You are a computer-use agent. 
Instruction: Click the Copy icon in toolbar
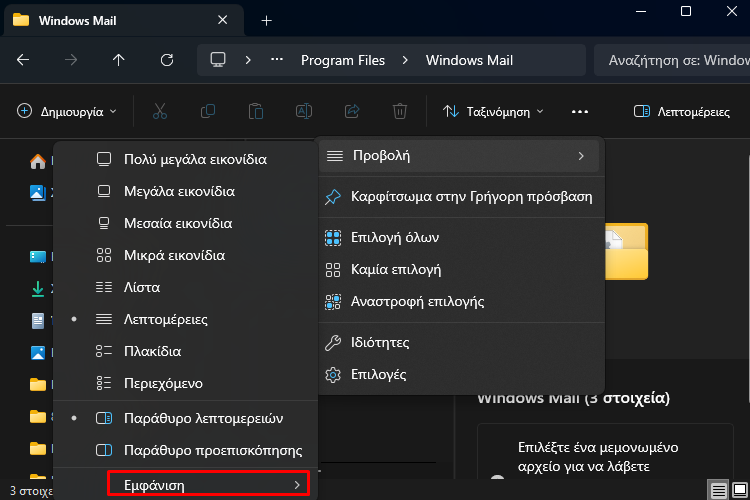tap(208, 111)
